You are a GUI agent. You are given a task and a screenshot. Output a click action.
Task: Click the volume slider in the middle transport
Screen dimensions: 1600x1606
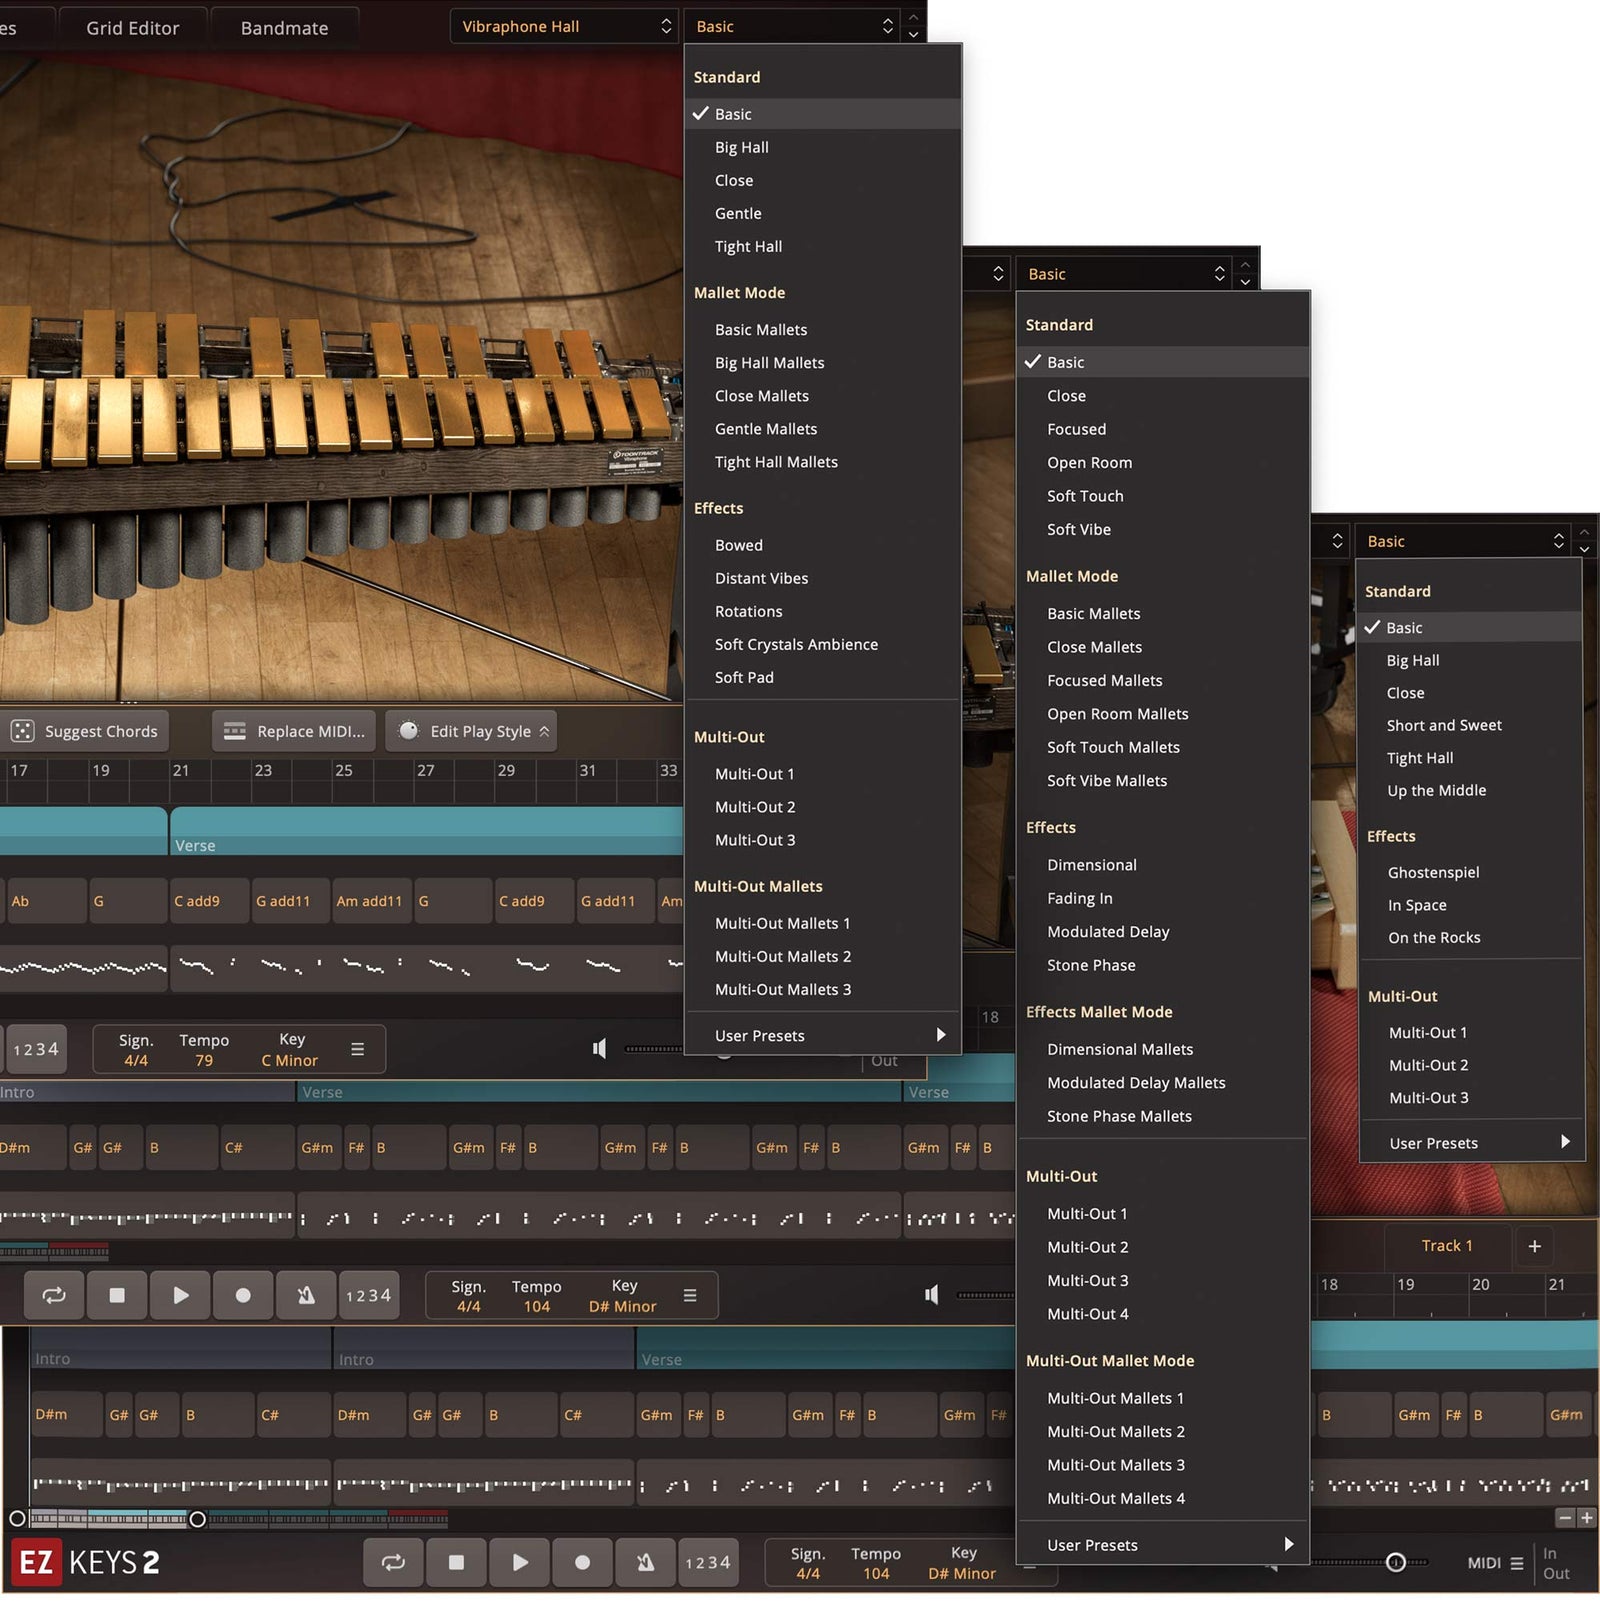click(984, 1295)
